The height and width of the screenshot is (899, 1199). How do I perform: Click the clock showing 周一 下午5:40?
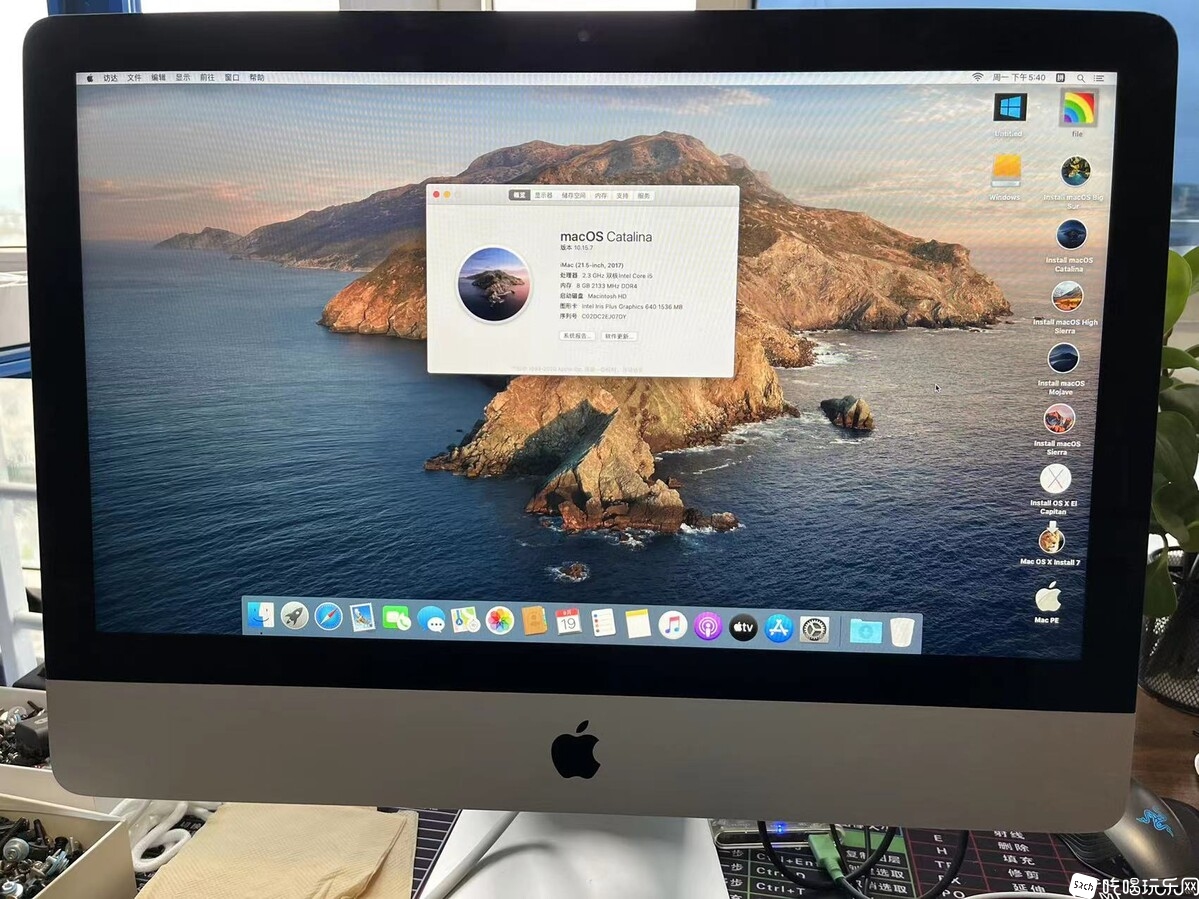pyautogui.click(x=1019, y=77)
